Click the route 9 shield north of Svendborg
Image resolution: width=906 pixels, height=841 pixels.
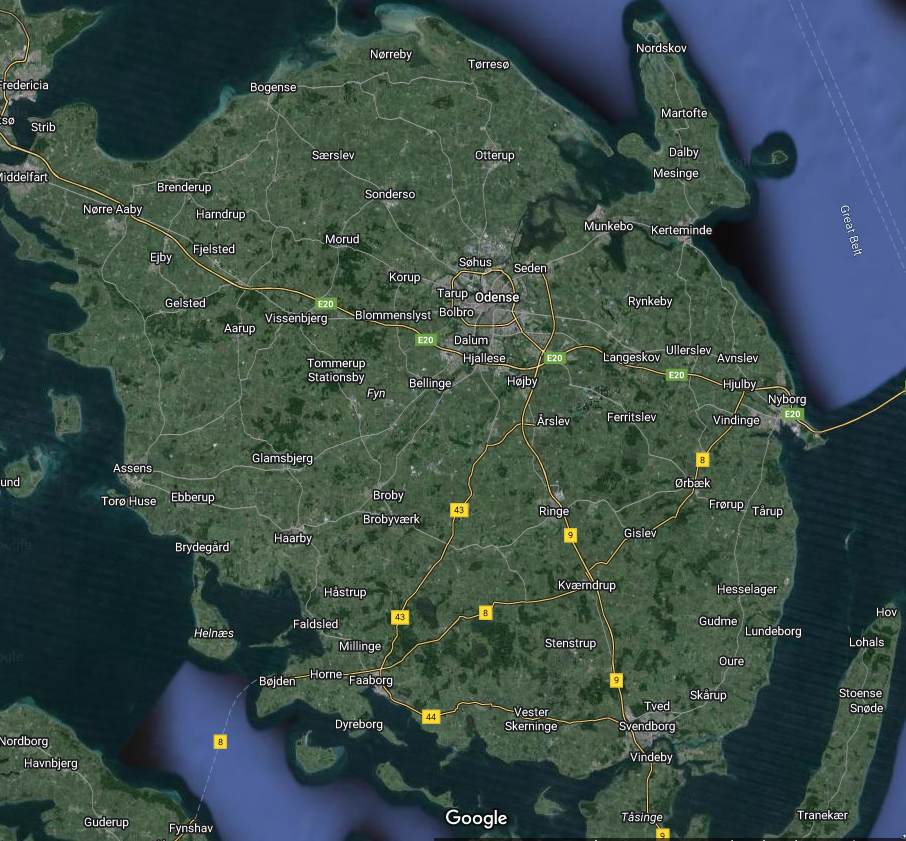(616, 680)
